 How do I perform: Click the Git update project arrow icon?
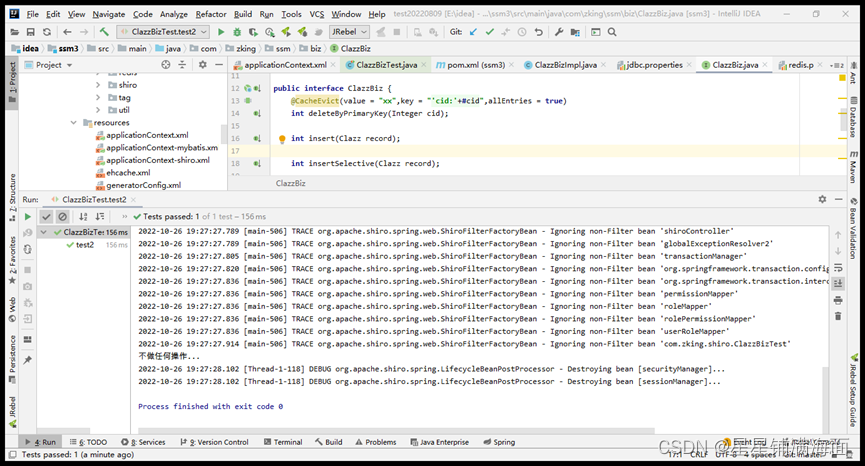473,32
